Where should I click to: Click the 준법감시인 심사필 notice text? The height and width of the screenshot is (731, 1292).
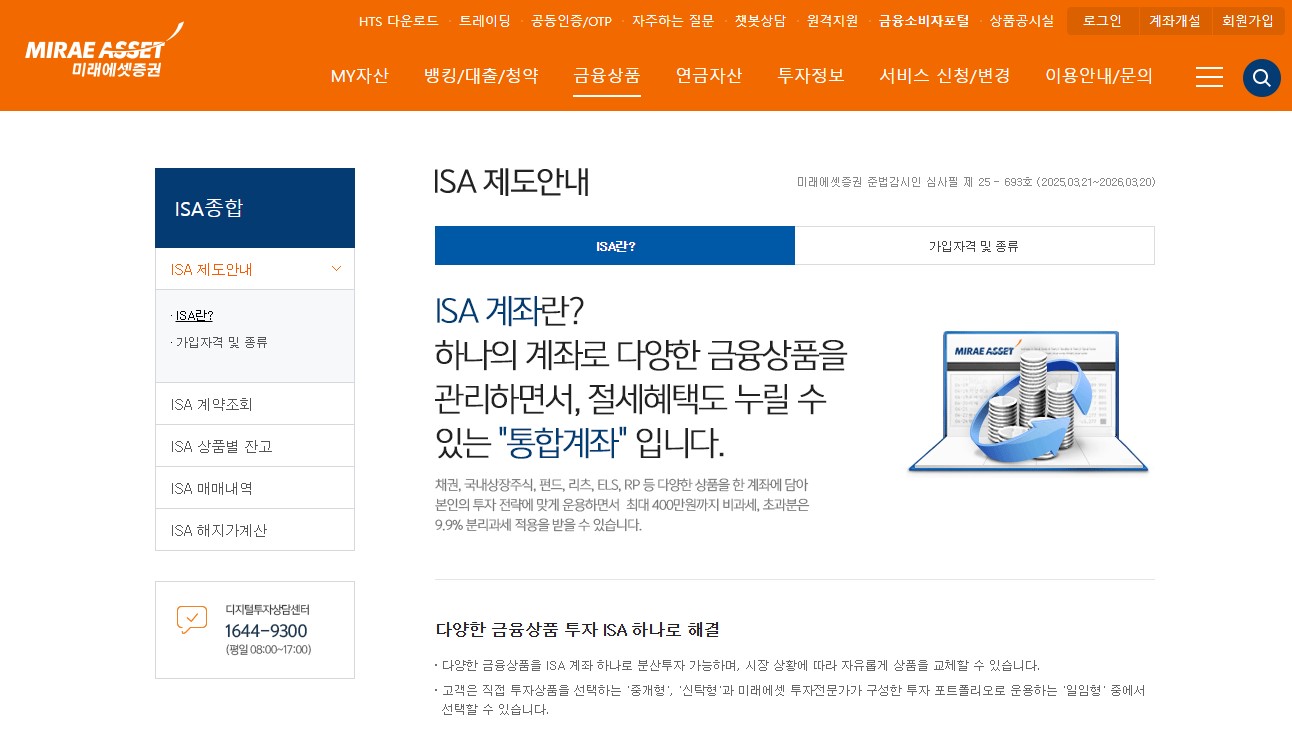[976, 182]
